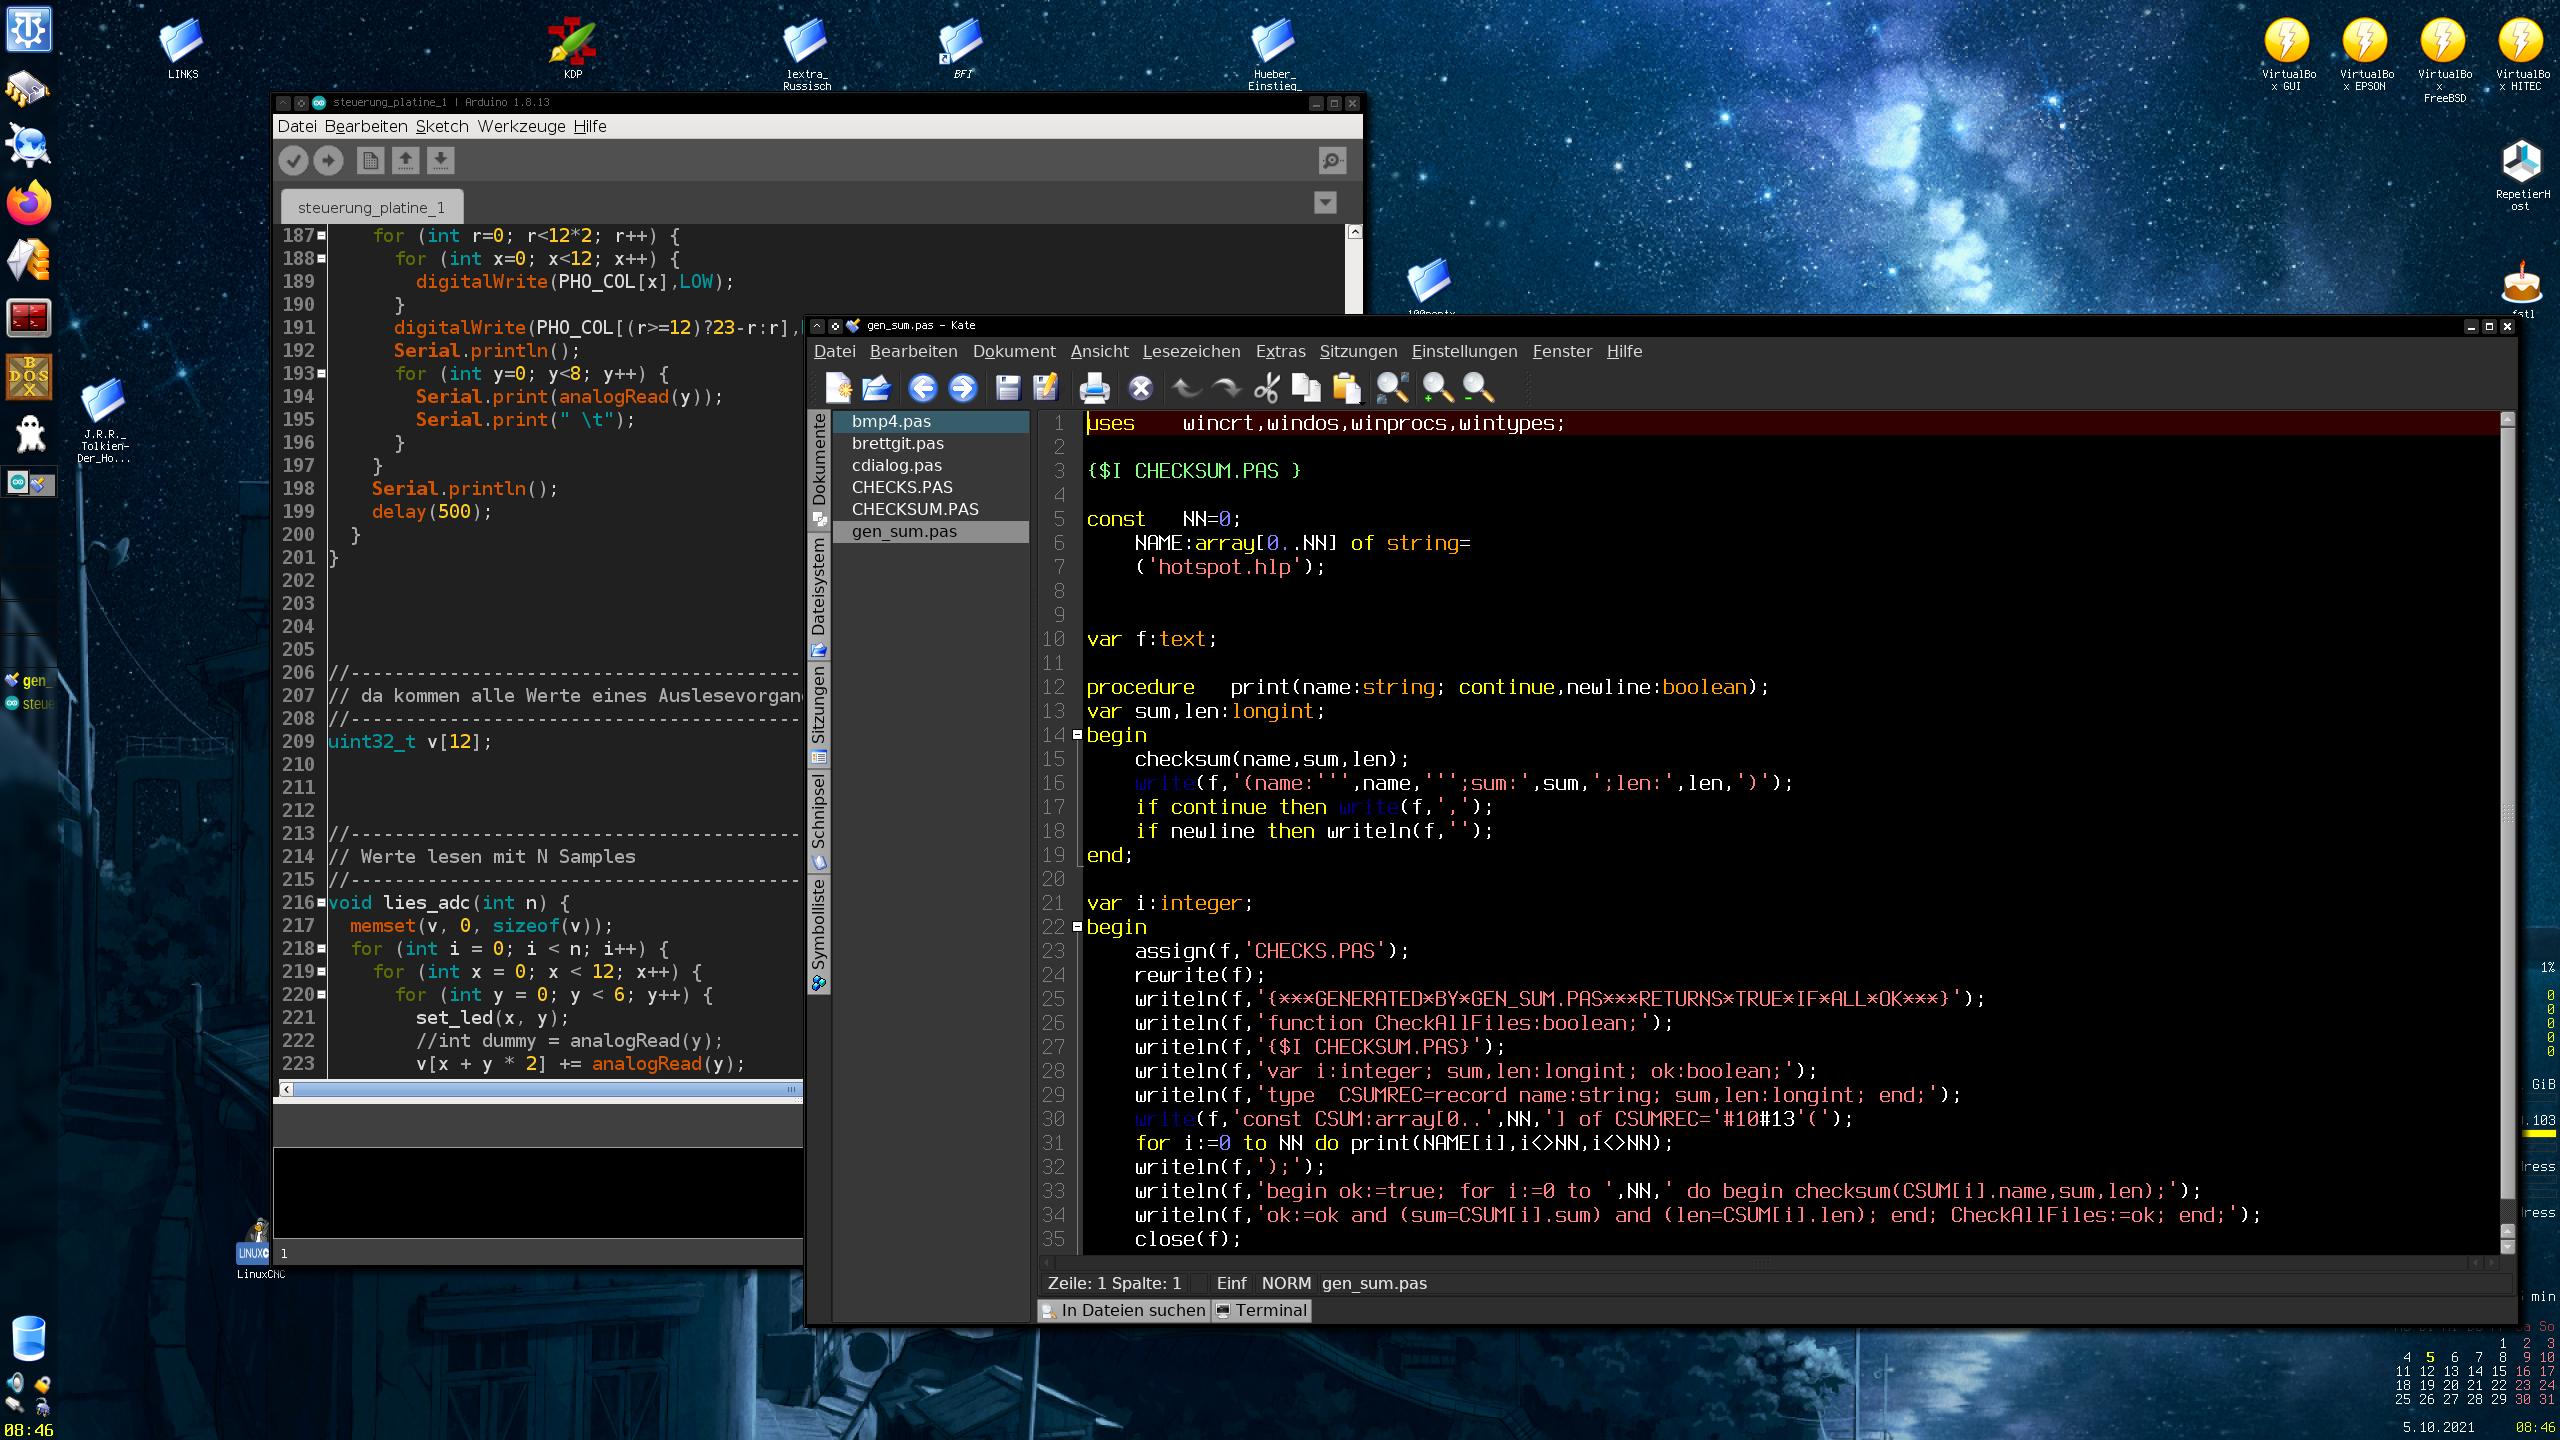2560x1440 pixels.
Task: Click the Open file folder icon in Kate
Action: [x=876, y=388]
